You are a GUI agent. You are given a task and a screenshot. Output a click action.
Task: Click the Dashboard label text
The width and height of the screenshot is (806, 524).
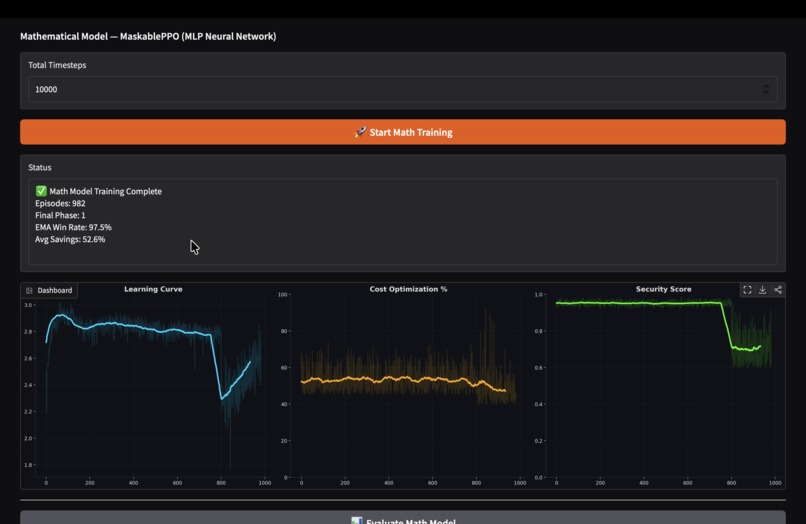pos(54,291)
